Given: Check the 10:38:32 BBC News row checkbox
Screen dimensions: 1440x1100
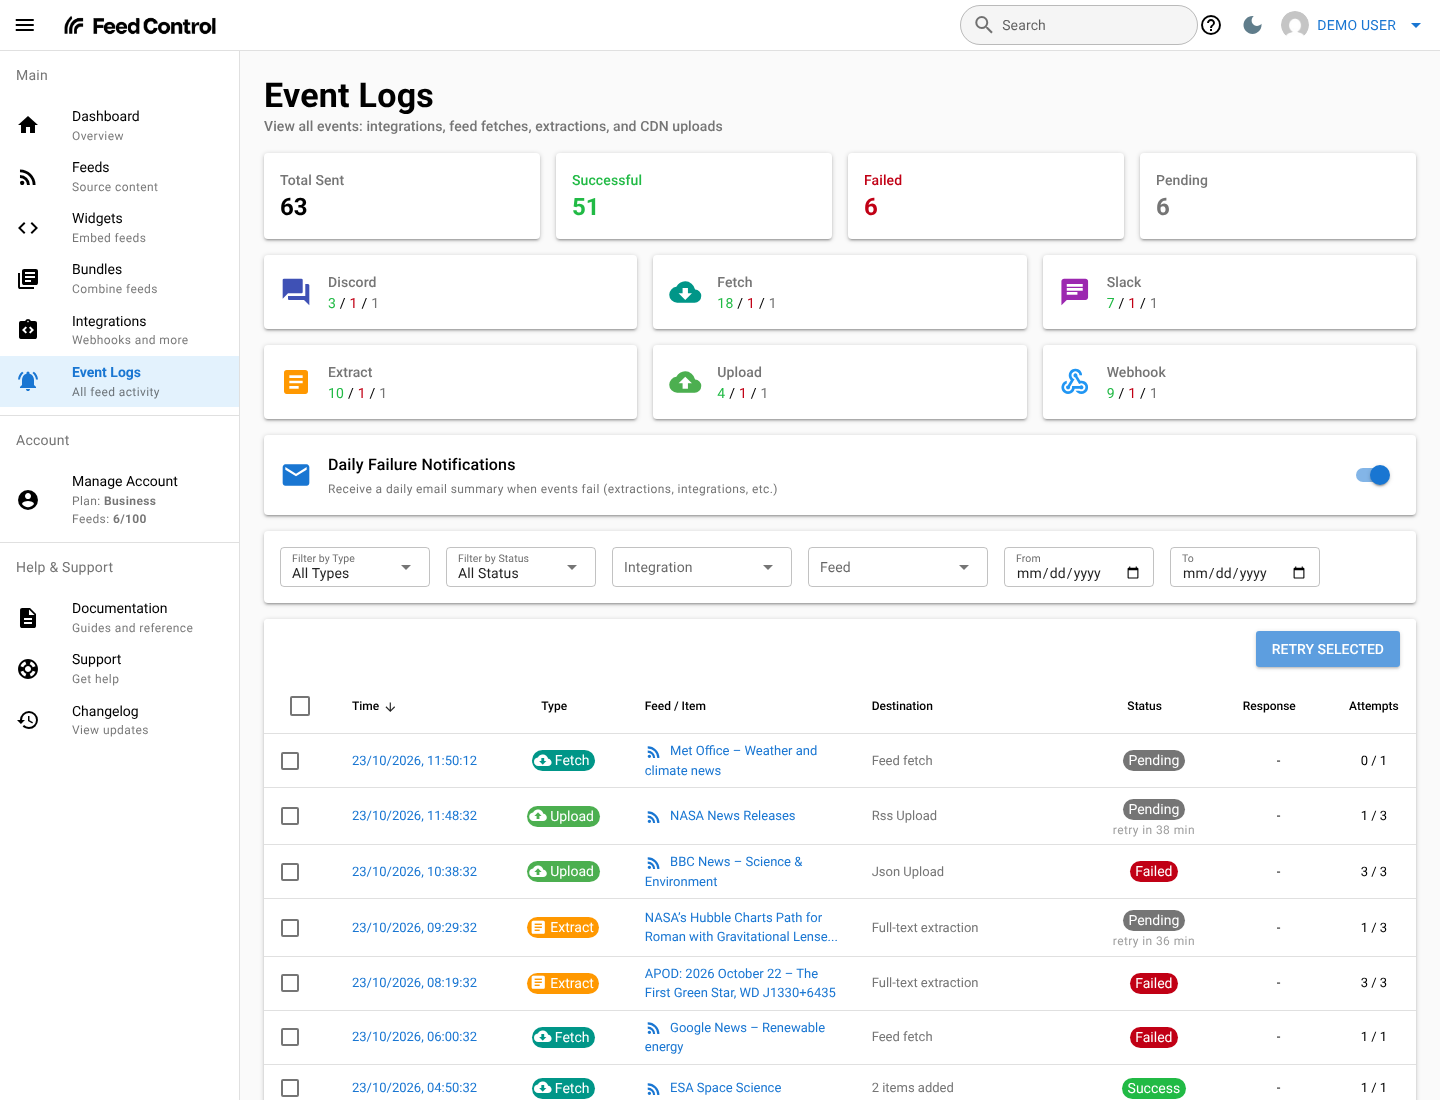Looking at the screenshot, I should [x=290, y=872].
